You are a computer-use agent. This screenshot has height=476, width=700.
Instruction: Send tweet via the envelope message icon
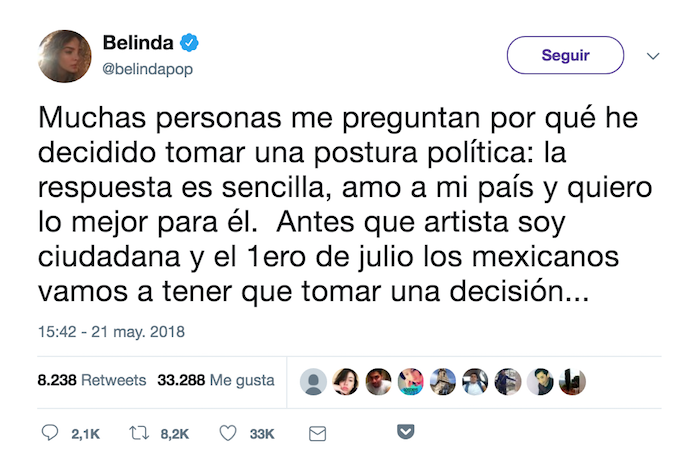(317, 433)
